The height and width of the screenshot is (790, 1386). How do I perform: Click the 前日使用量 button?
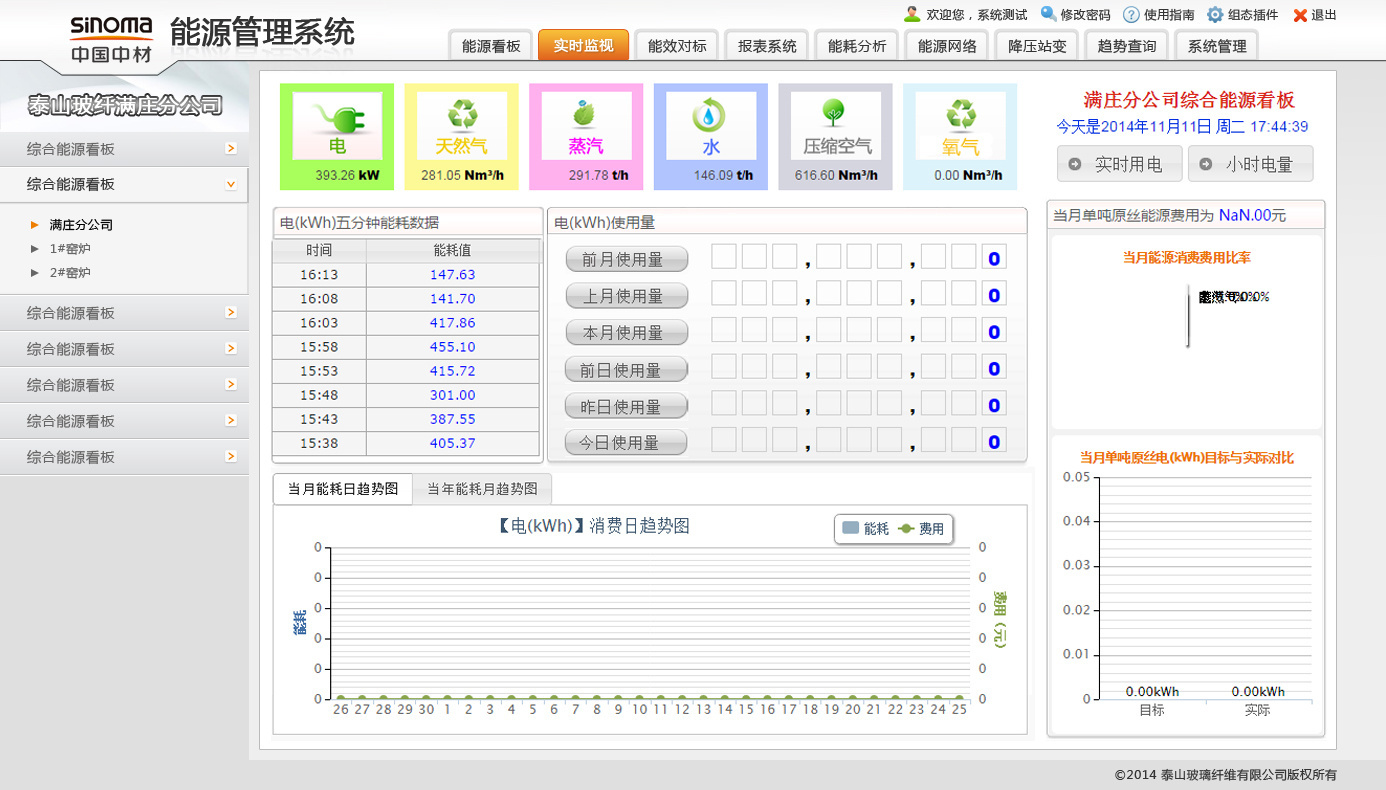627,369
